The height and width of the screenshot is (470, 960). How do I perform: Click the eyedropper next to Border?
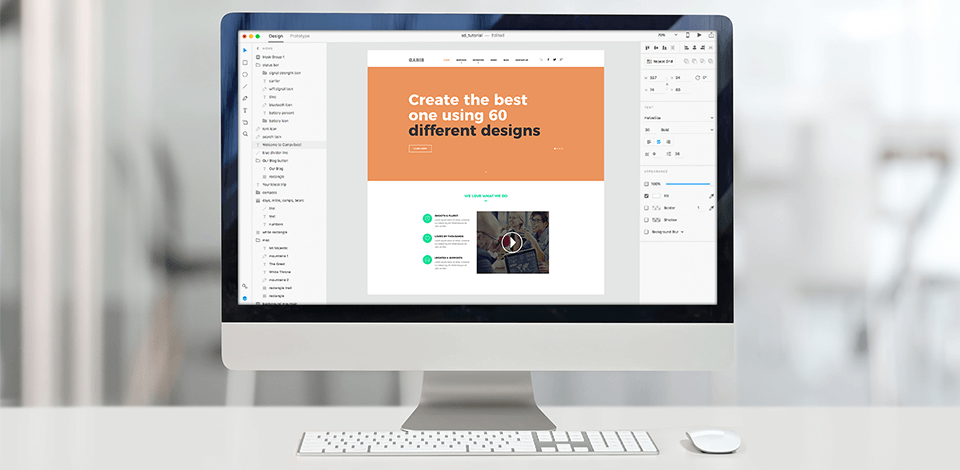[x=711, y=208]
